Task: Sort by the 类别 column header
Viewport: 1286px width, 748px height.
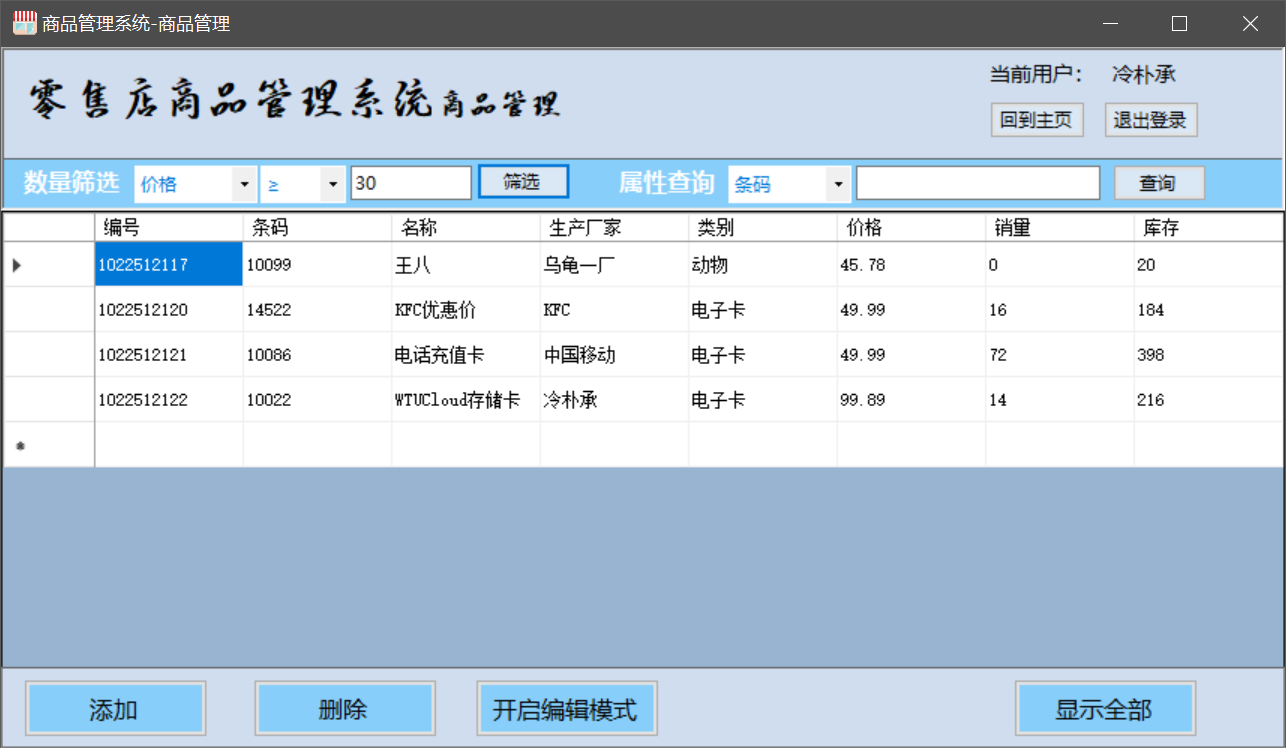Action: [763, 228]
